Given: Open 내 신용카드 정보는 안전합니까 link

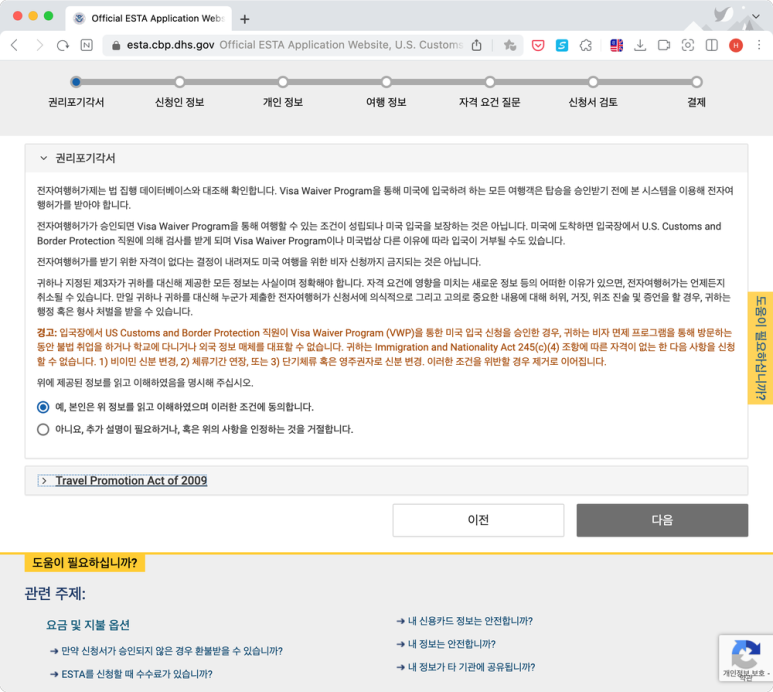Looking at the screenshot, I should point(465,621).
